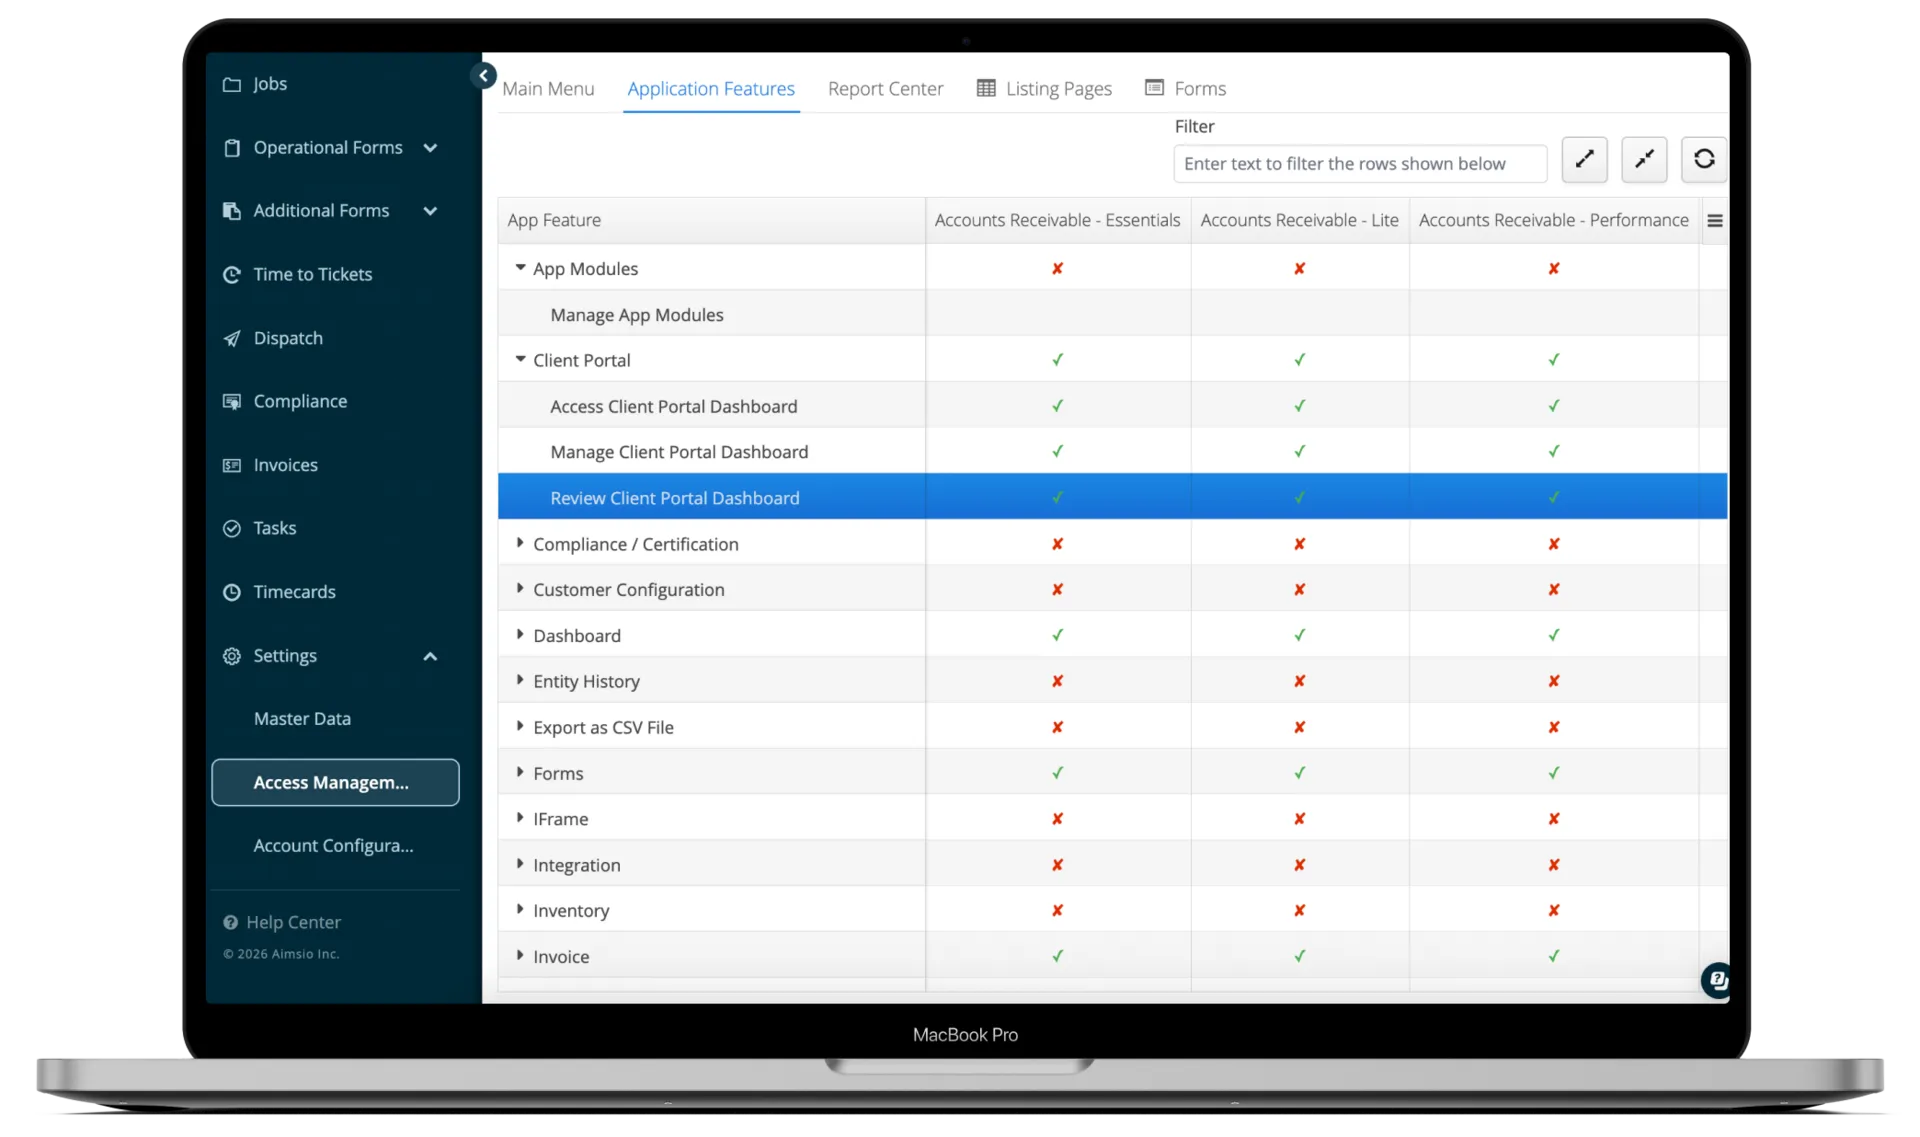Expand the Customer Configuration row
The height and width of the screenshot is (1137, 1920).
tap(520, 589)
